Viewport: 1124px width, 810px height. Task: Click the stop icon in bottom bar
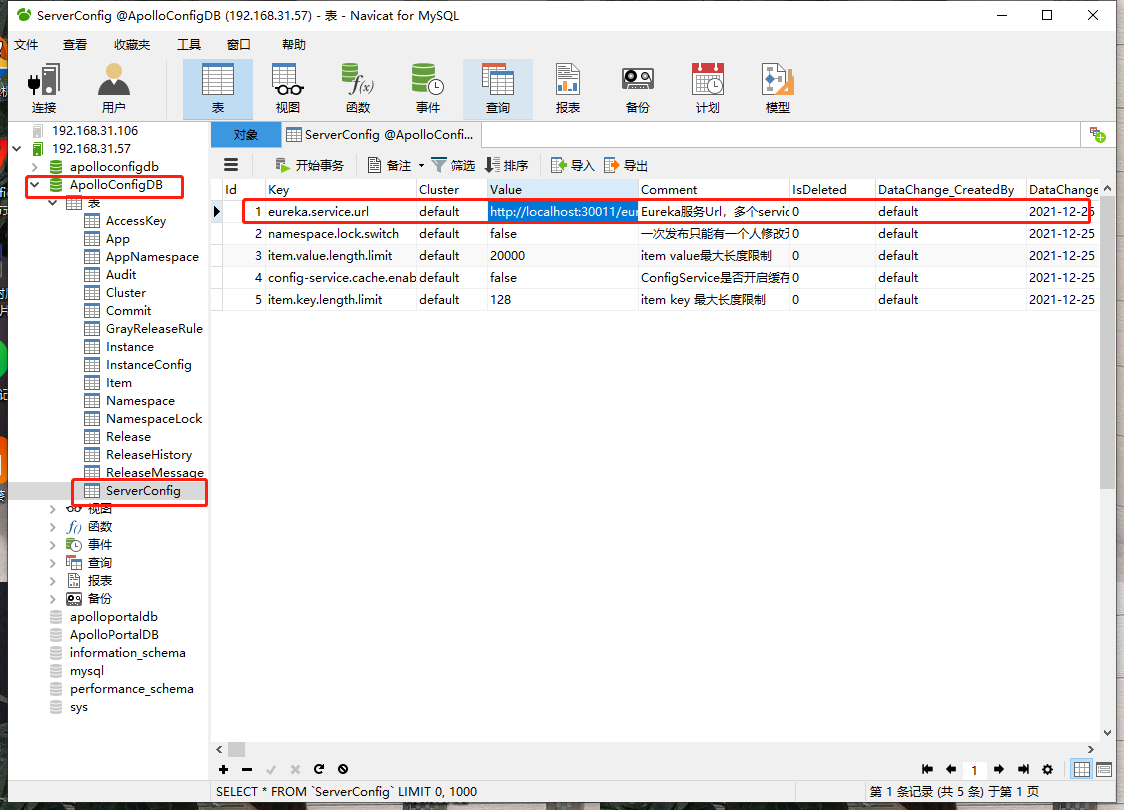(x=343, y=769)
